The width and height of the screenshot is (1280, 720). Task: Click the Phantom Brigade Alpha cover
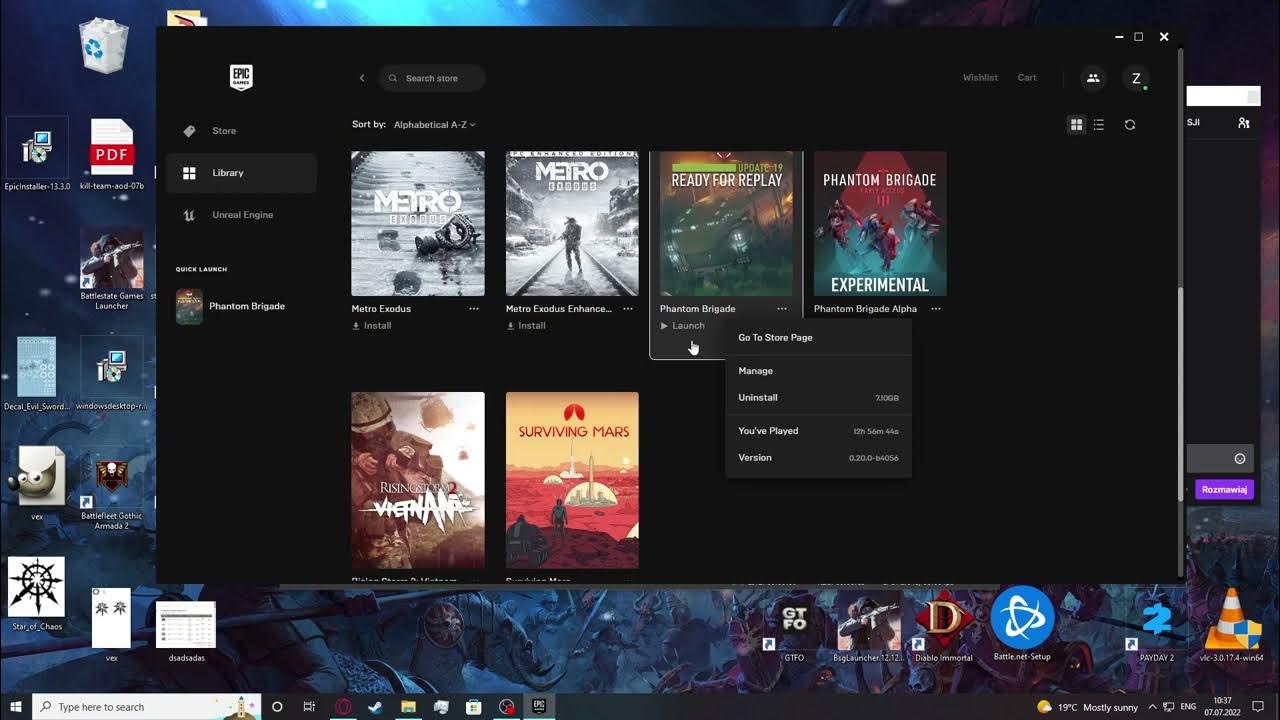pyautogui.click(x=880, y=224)
